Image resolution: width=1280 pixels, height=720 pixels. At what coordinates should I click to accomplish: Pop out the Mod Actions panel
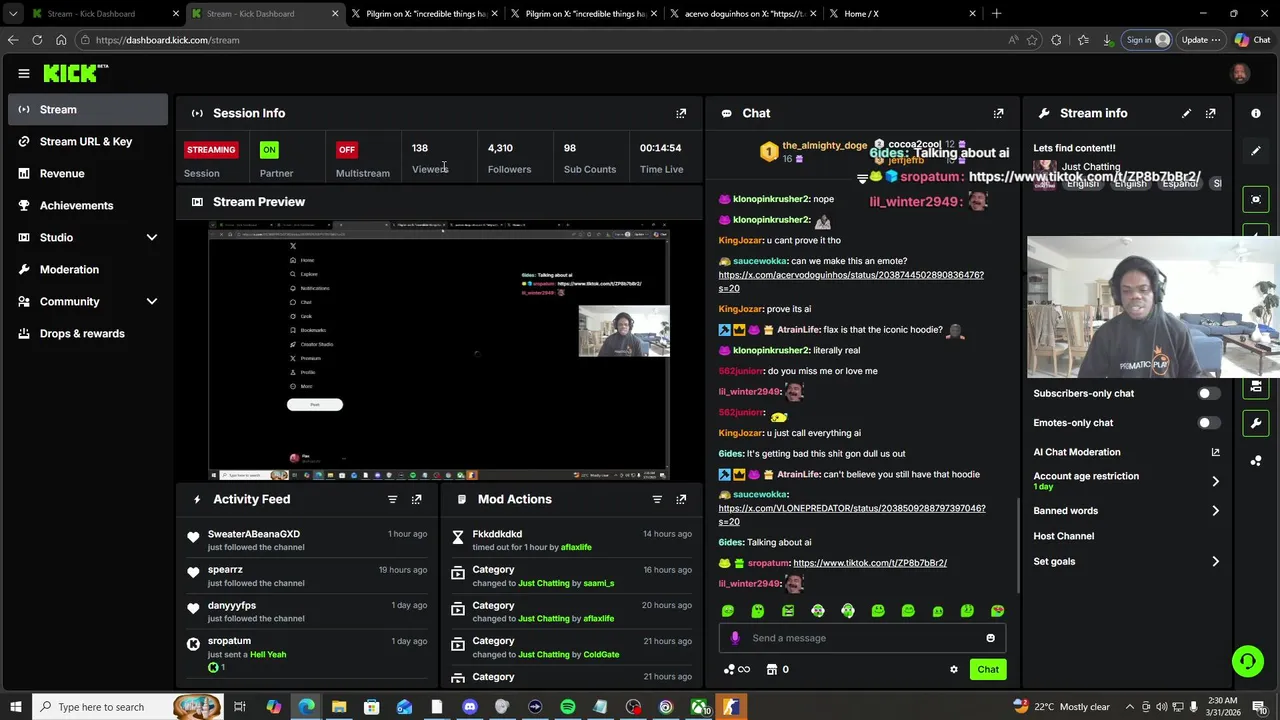click(681, 499)
